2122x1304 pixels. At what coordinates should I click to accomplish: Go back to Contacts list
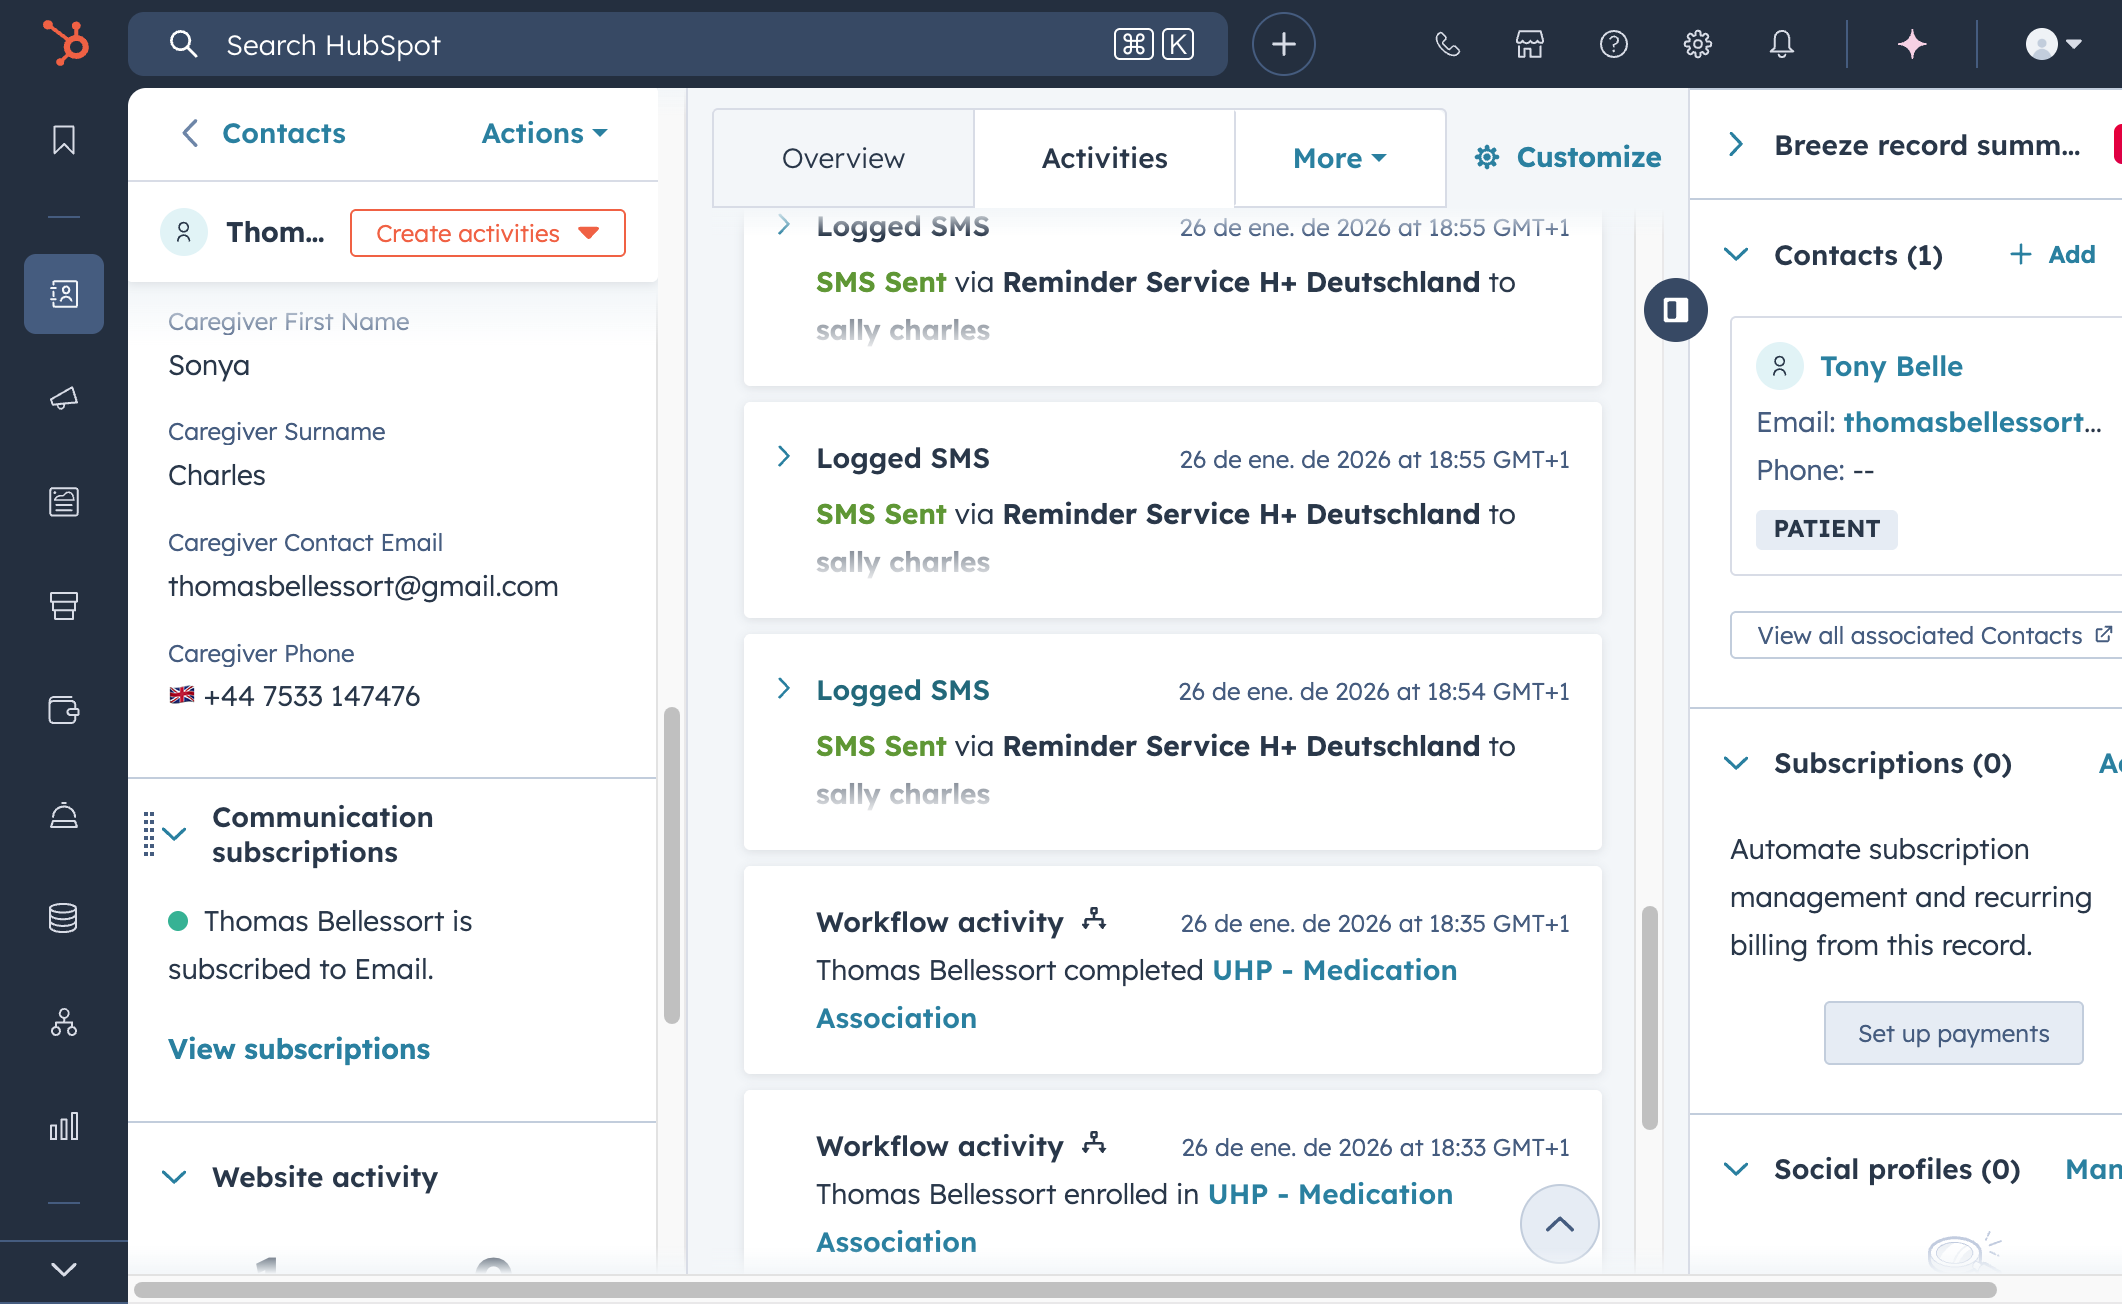pyautogui.click(x=263, y=133)
